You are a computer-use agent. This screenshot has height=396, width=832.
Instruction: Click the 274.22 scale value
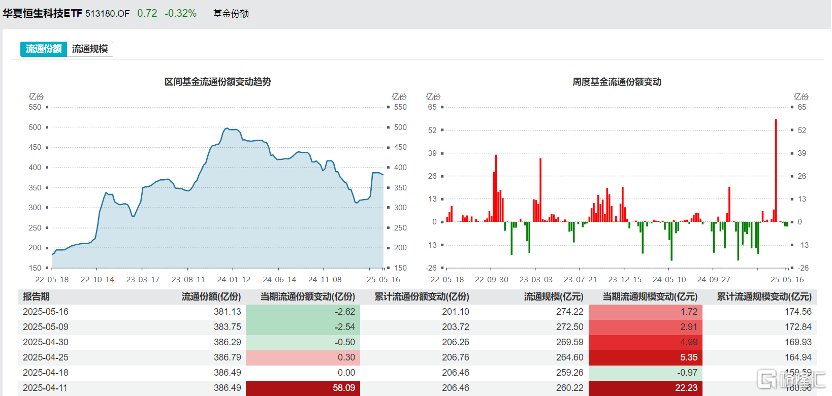pyautogui.click(x=571, y=312)
